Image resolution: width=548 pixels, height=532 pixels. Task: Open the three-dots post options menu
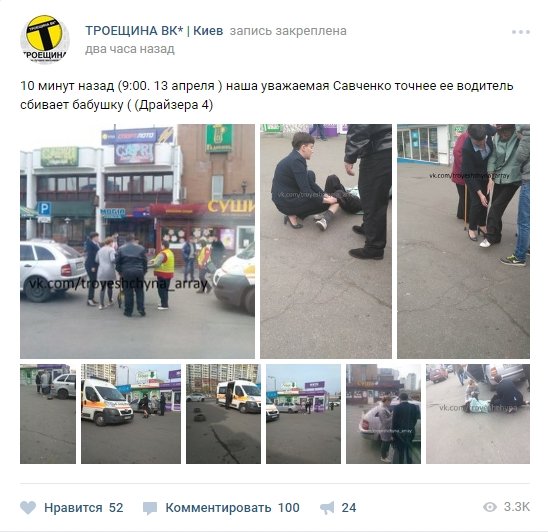[521, 32]
